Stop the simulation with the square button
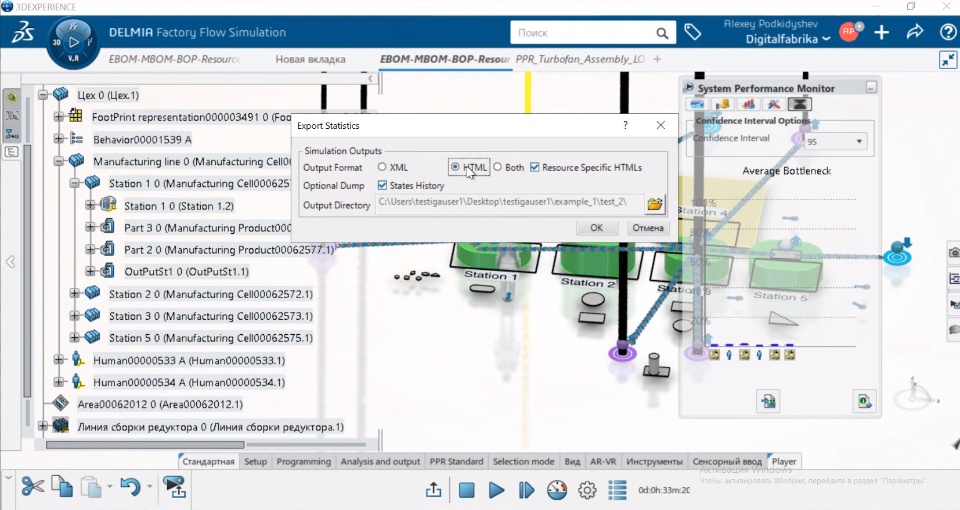 (x=467, y=490)
